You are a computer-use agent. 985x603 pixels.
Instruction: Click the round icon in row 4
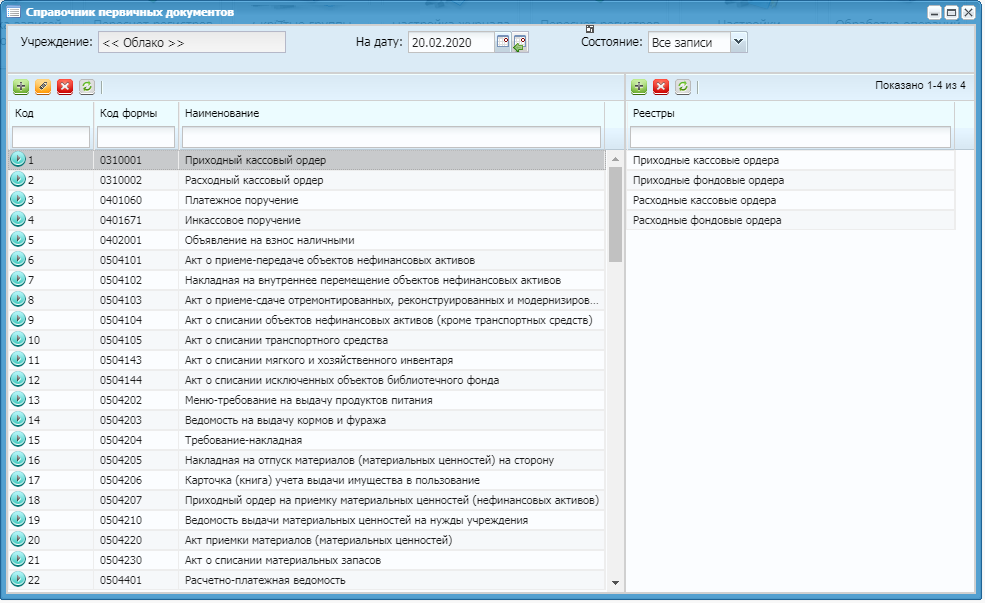tap(18, 220)
